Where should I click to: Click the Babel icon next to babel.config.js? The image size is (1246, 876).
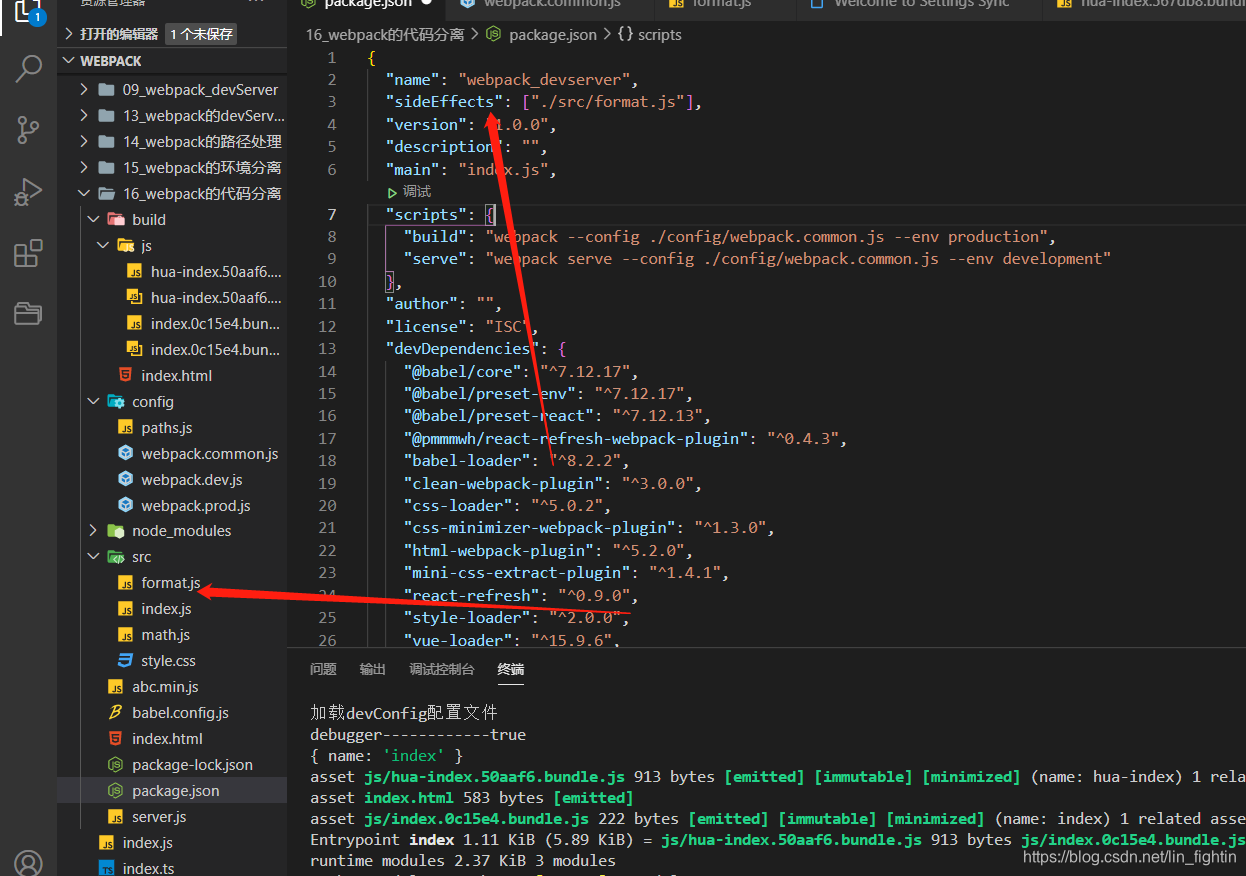115,712
